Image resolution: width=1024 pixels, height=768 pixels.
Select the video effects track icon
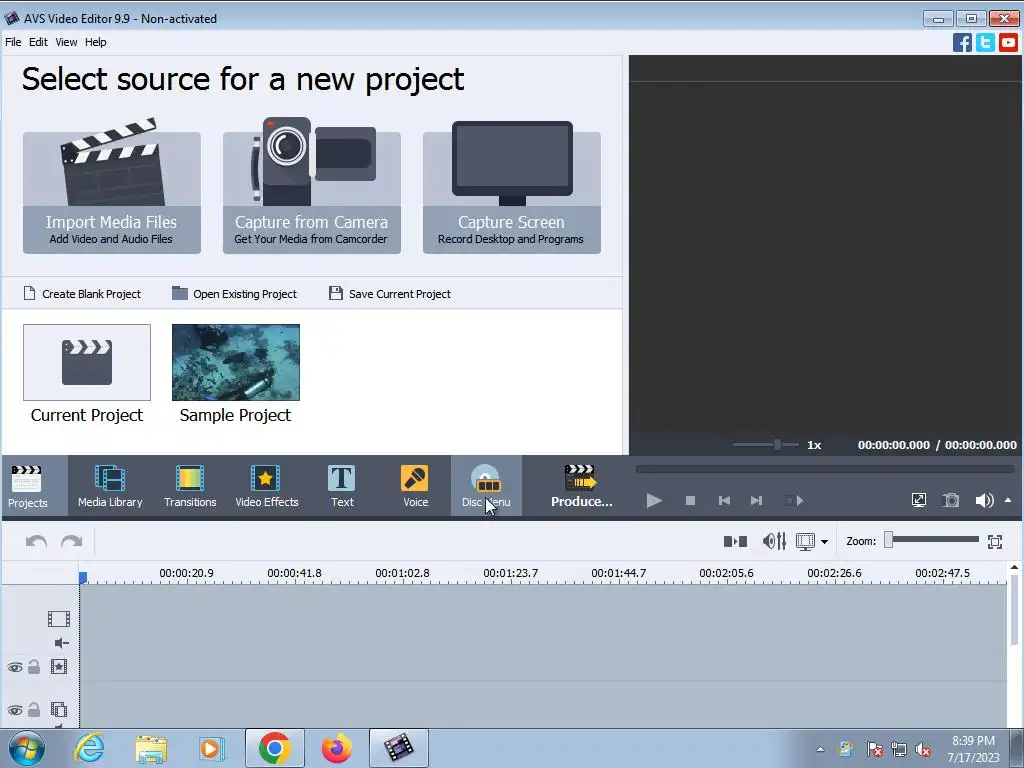[x=59, y=666]
